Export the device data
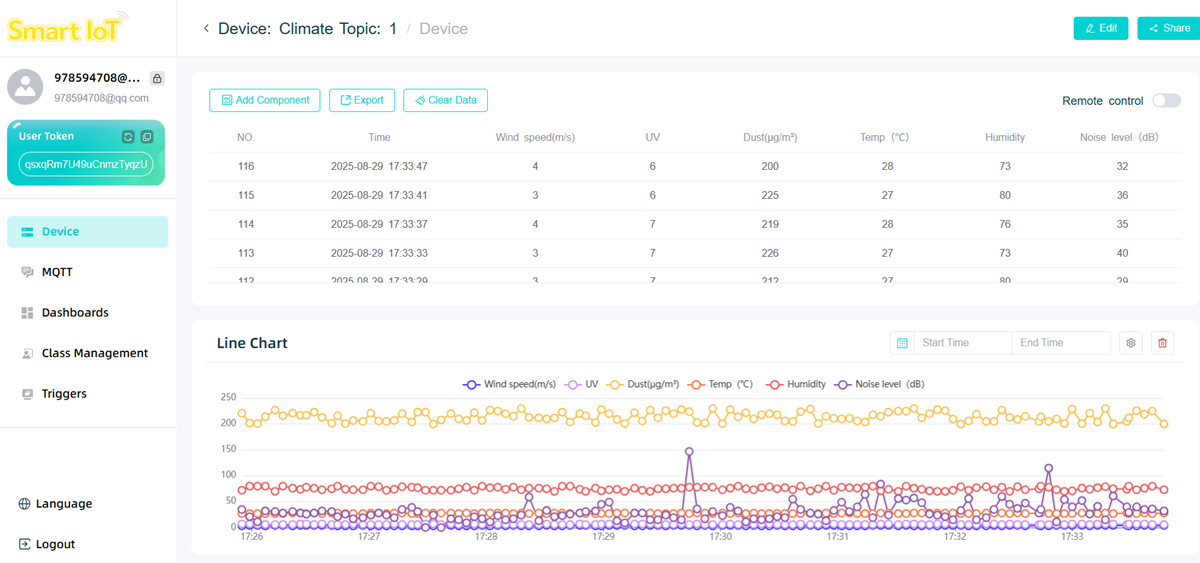The image size is (1200, 563). [362, 100]
